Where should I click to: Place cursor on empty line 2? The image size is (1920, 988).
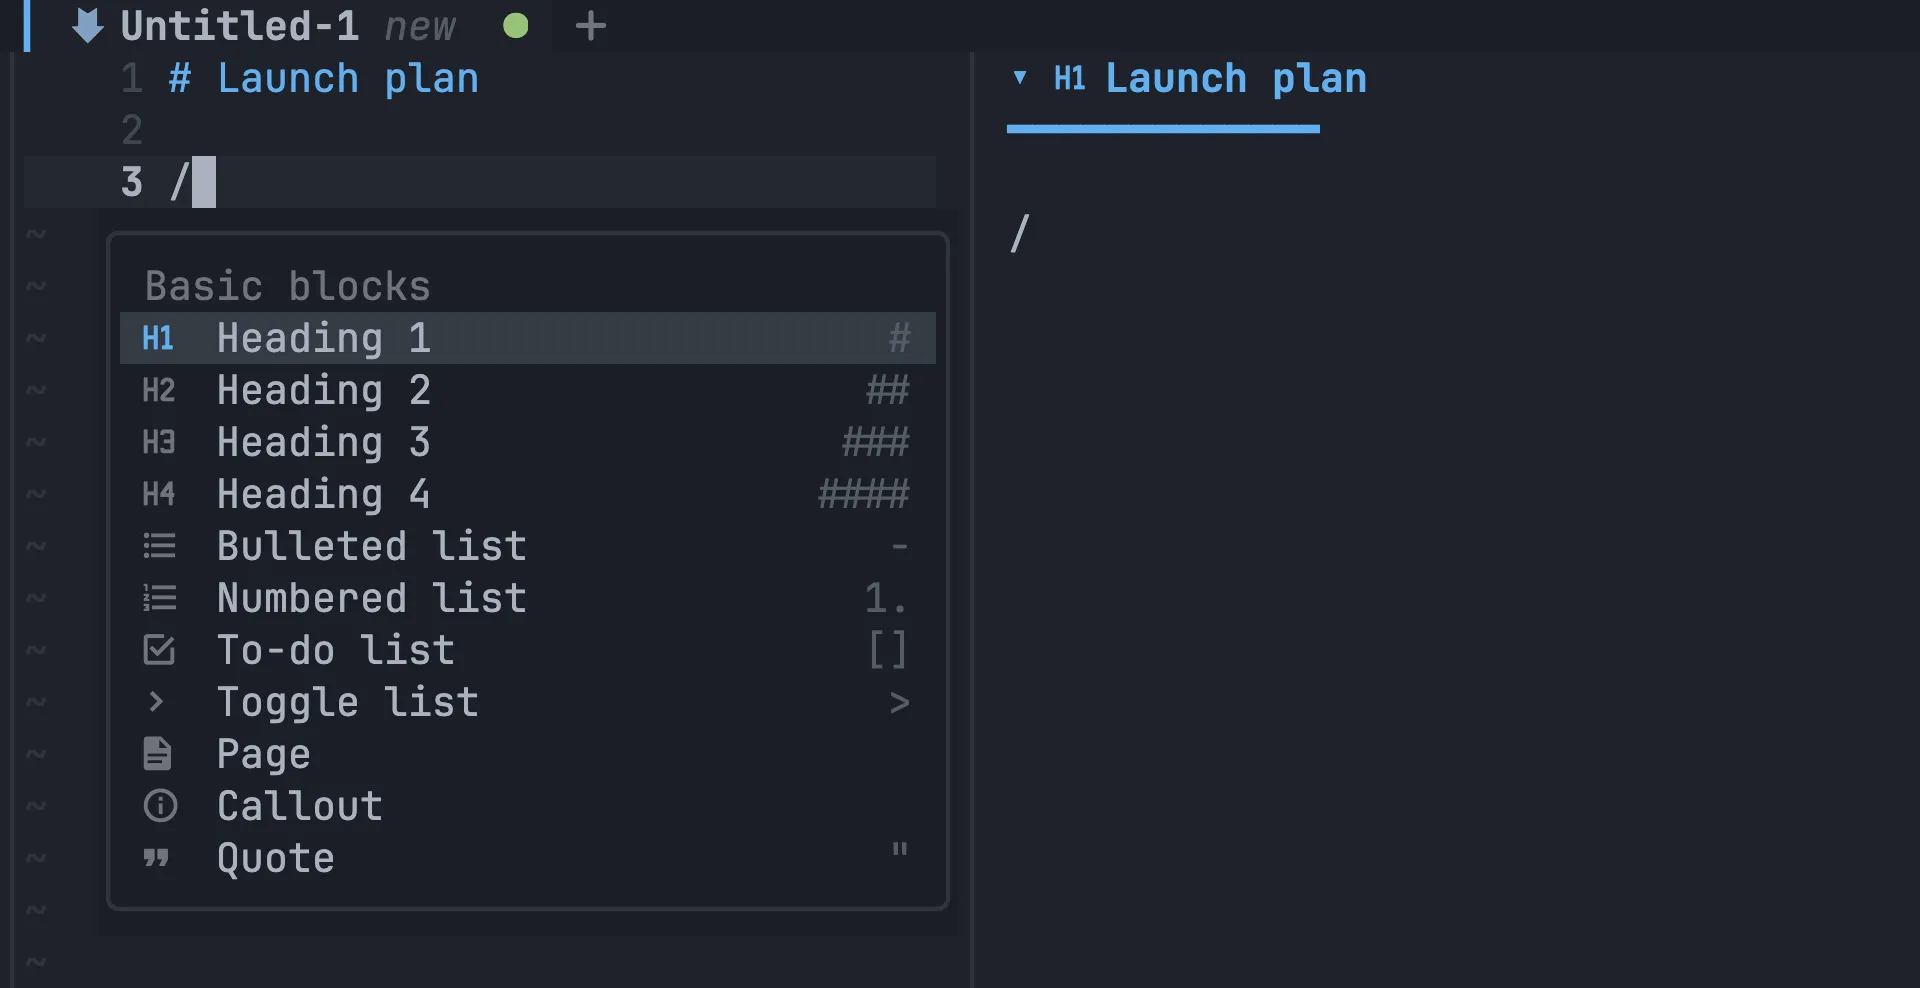pyautogui.click(x=550, y=130)
